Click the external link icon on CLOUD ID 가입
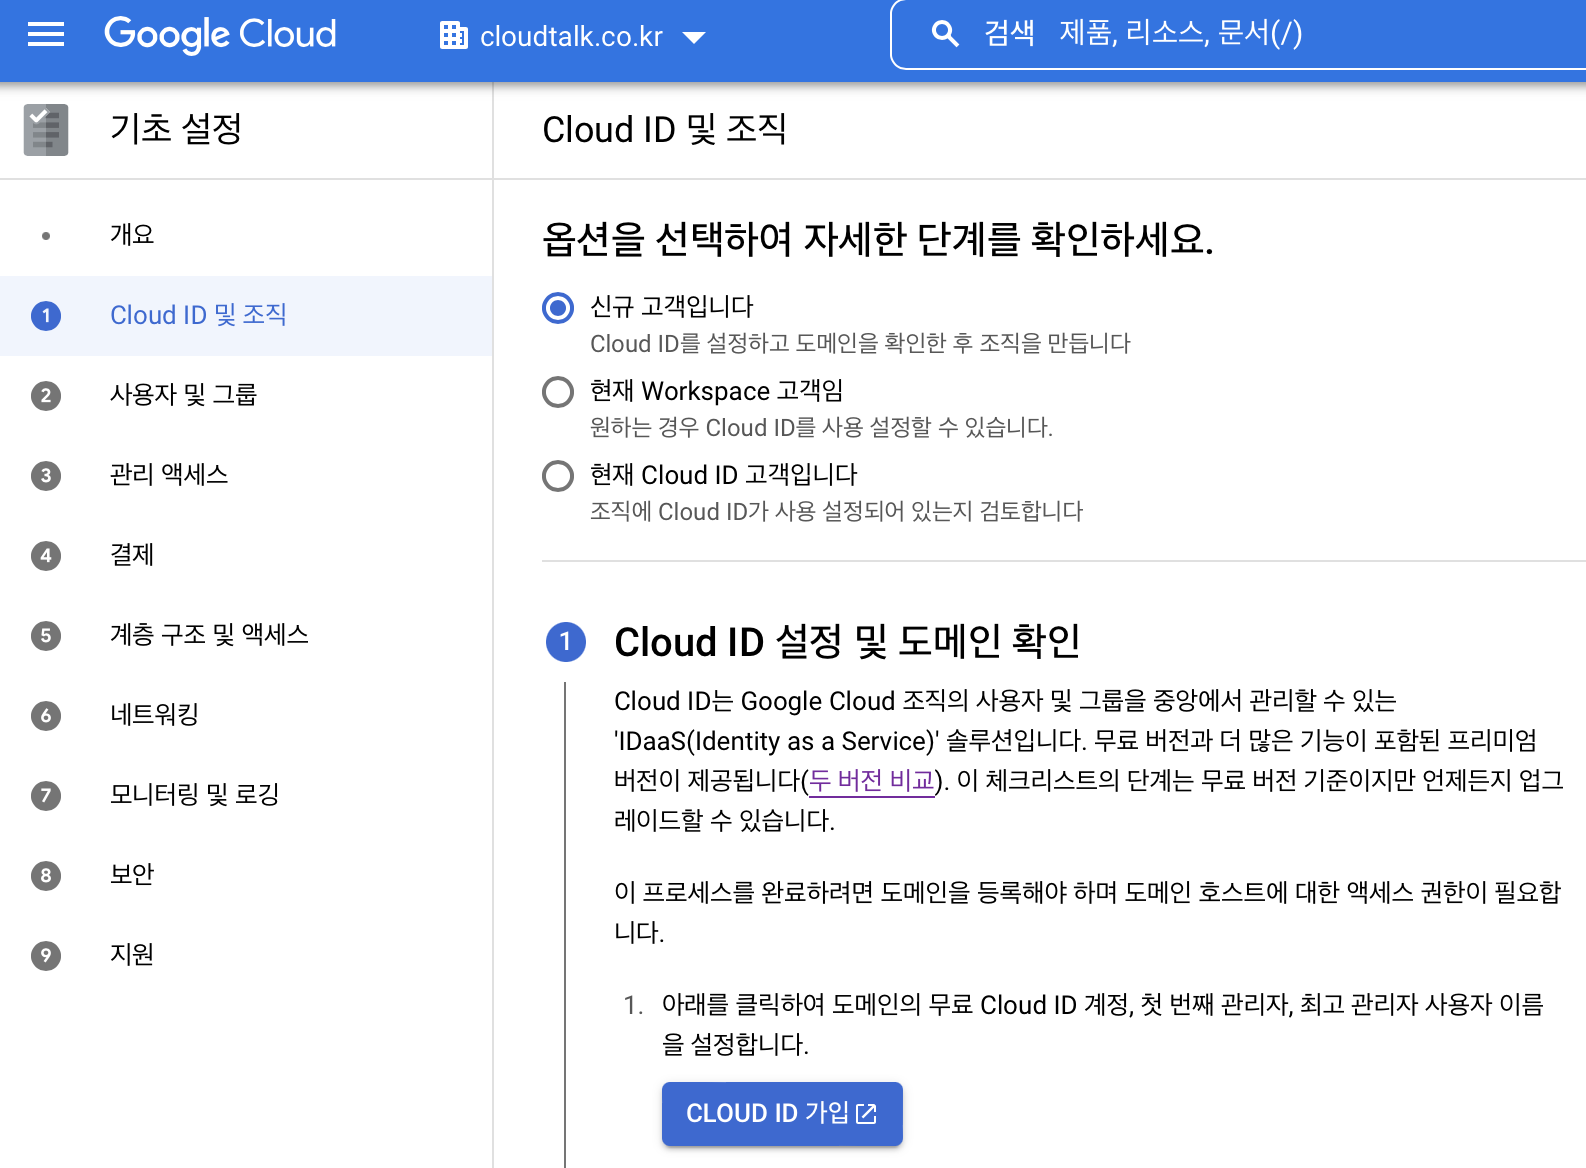 866,1113
